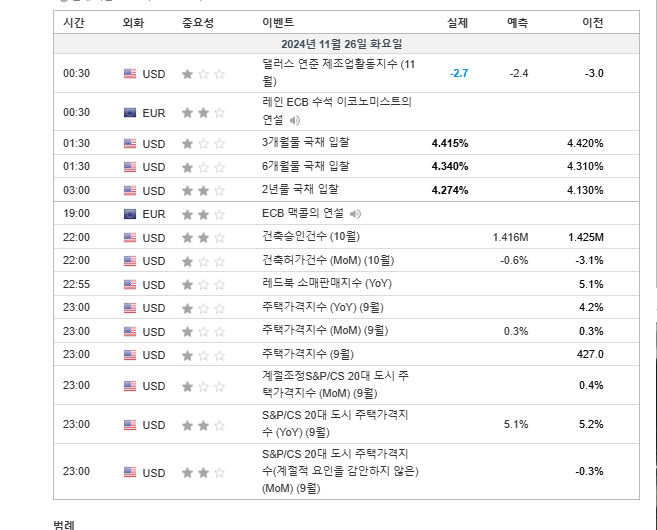Click US flag in 달러스 연준 제조업활동지수 row

(x=130, y=74)
